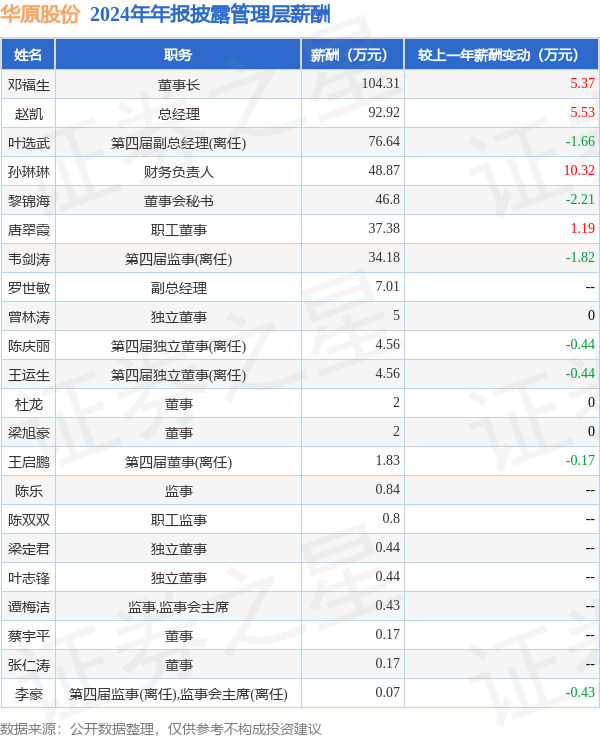The height and width of the screenshot is (738, 600).
Task: Click the salary value 37.38
Action: coord(384,229)
